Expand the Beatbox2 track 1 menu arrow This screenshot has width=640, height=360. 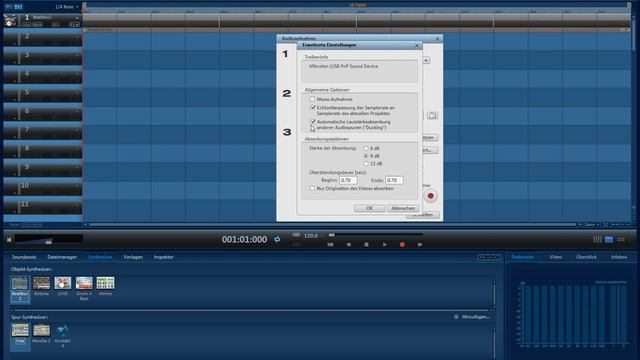coord(77,18)
